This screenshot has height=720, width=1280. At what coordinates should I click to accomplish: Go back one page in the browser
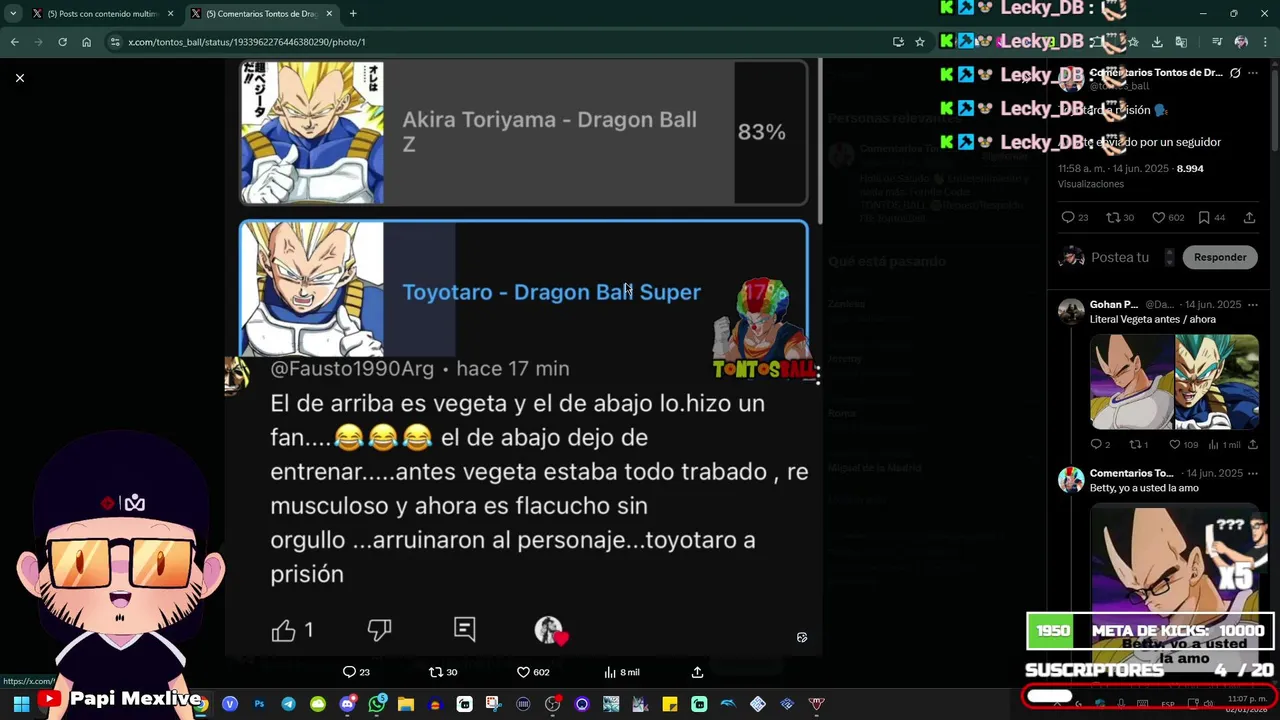click(x=14, y=42)
